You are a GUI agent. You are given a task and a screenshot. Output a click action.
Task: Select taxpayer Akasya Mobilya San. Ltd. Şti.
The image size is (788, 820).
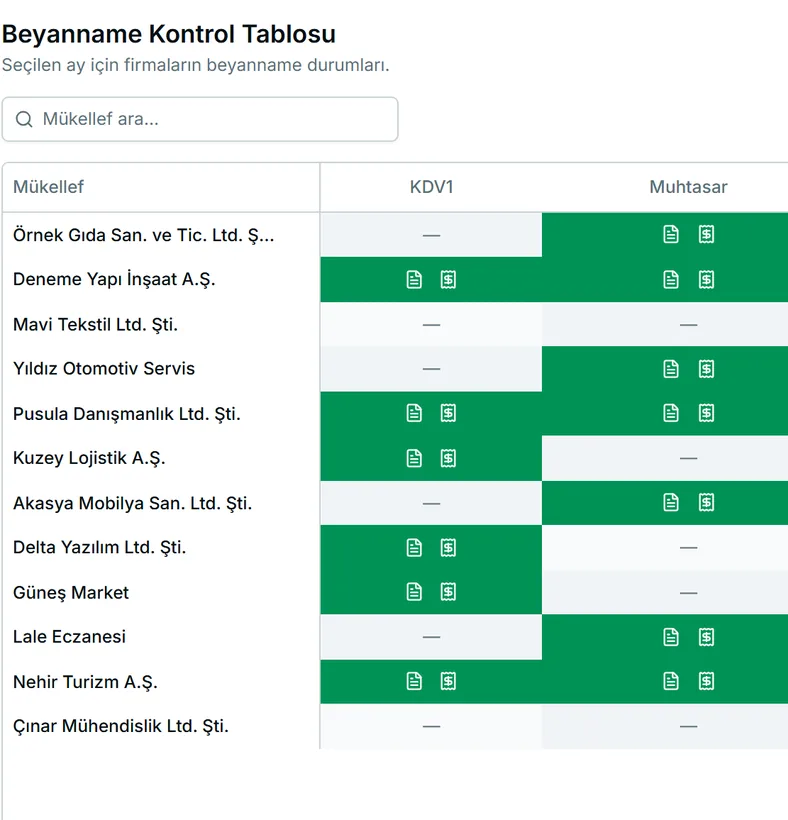point(132,503)
